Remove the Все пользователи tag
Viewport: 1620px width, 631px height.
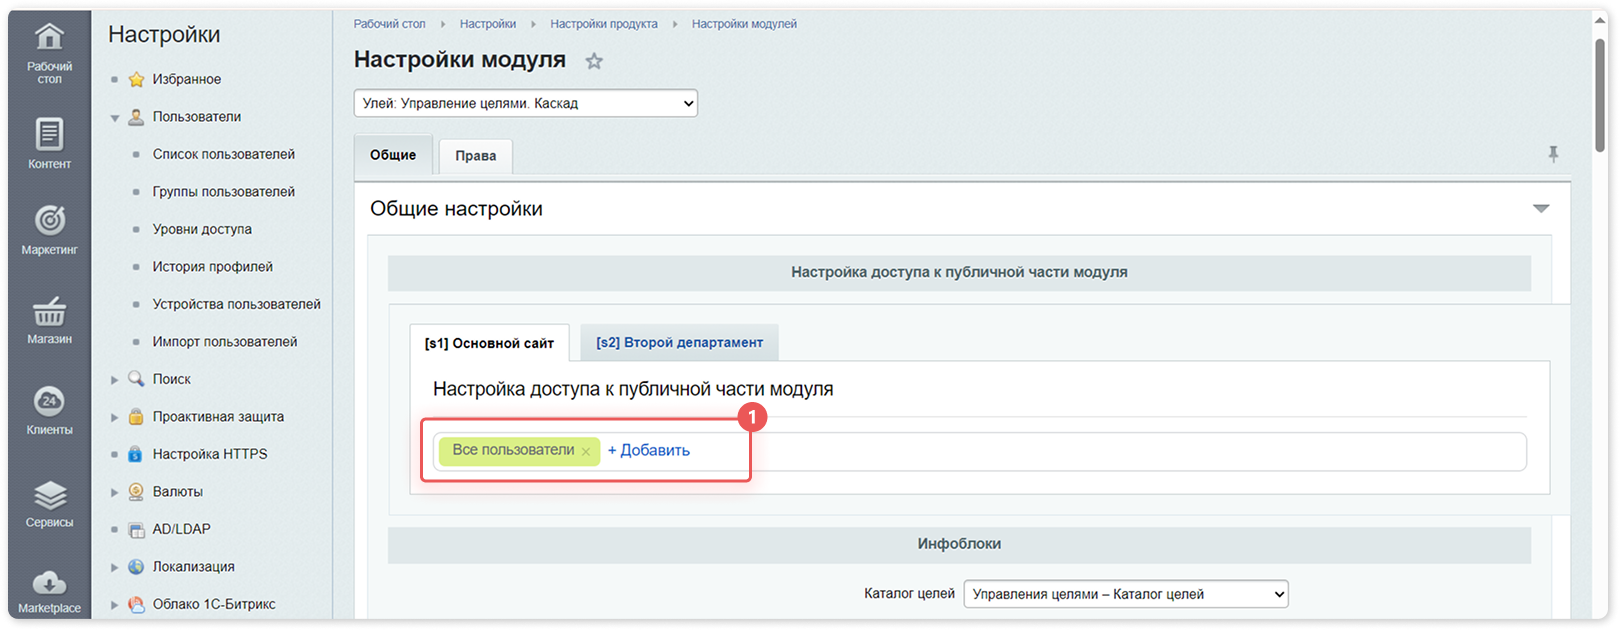(586, 452)
